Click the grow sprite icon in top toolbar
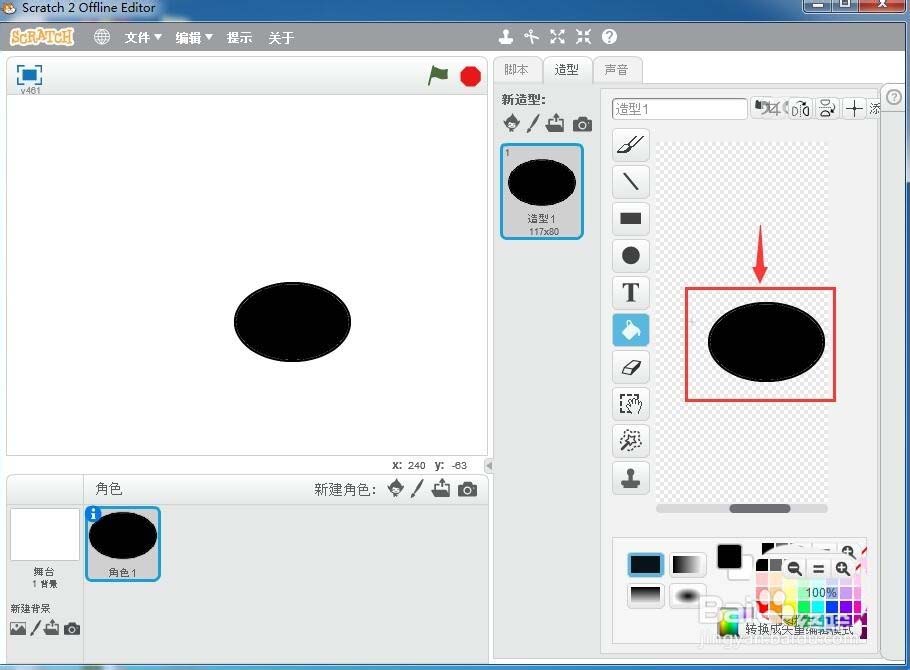The height and width of the screenshot is (670, 910). coord(557,37)
